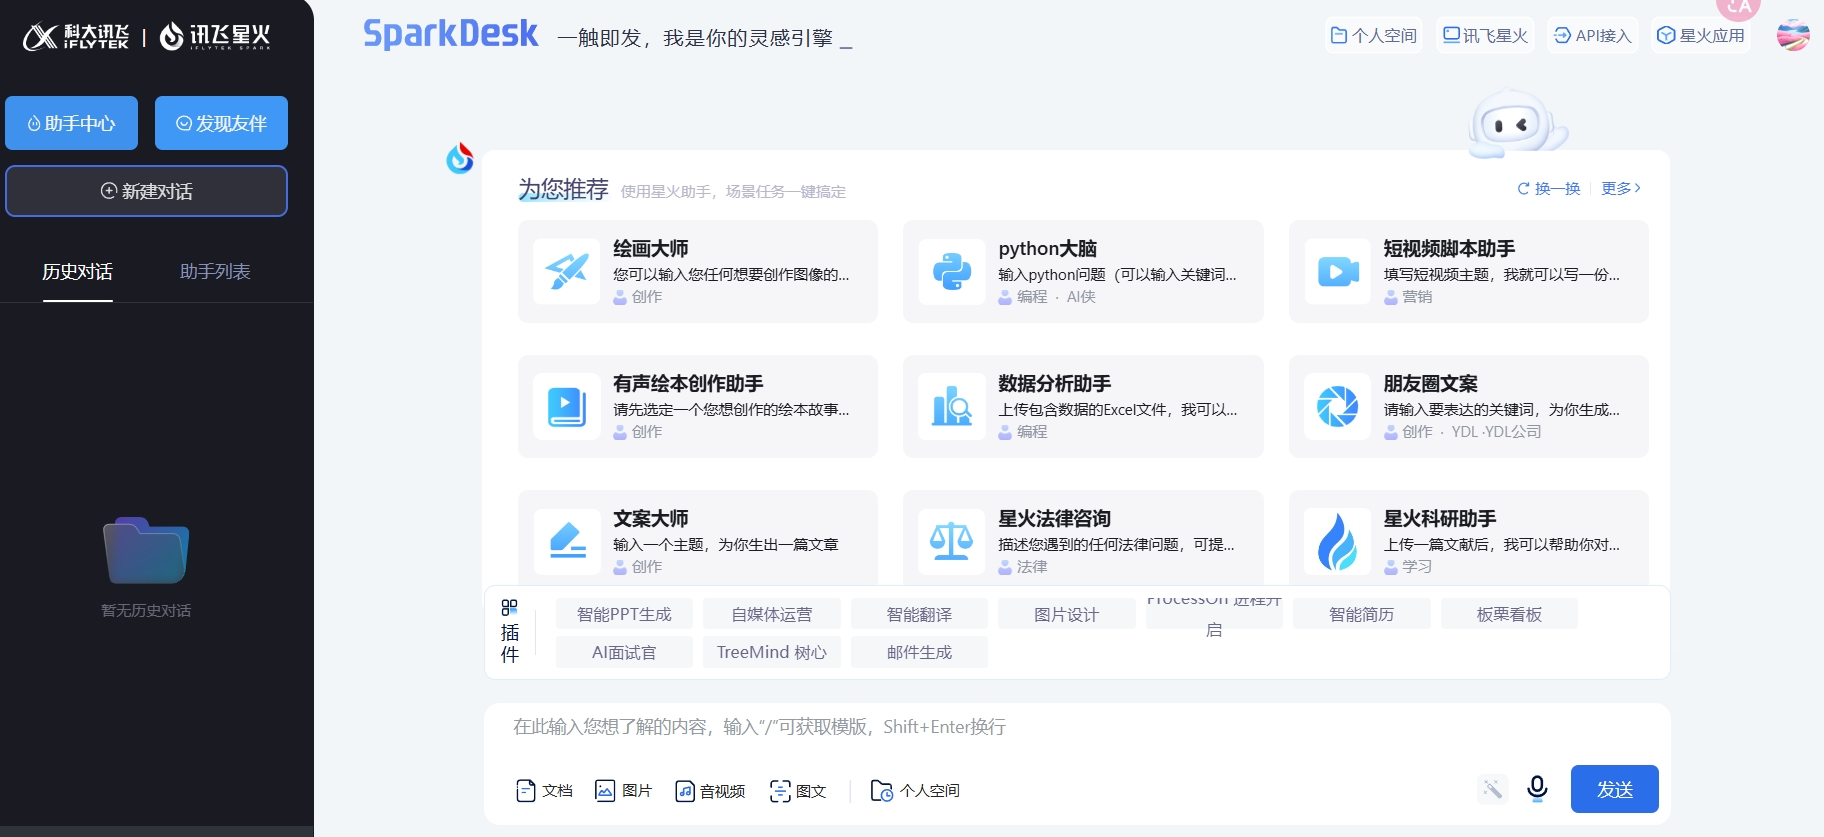Image resolution: width=1824 pixels, height=837 pixels.
Task: Click the 暂无历史对话 text
Action: pos(146,610)
